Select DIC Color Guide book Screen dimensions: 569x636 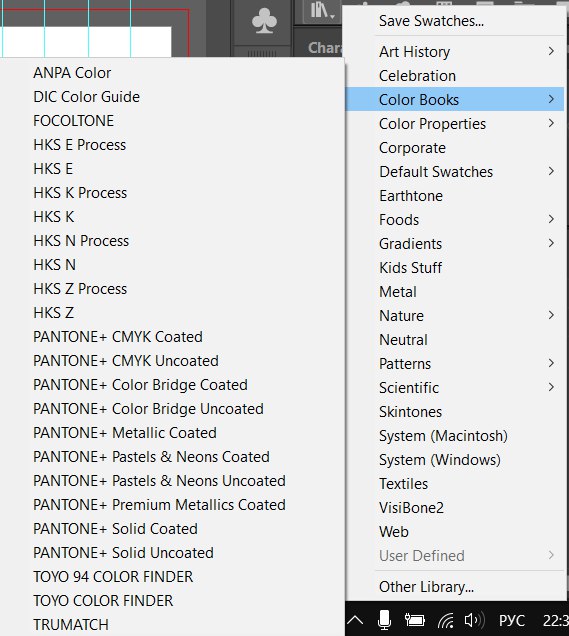click(172, 97)
